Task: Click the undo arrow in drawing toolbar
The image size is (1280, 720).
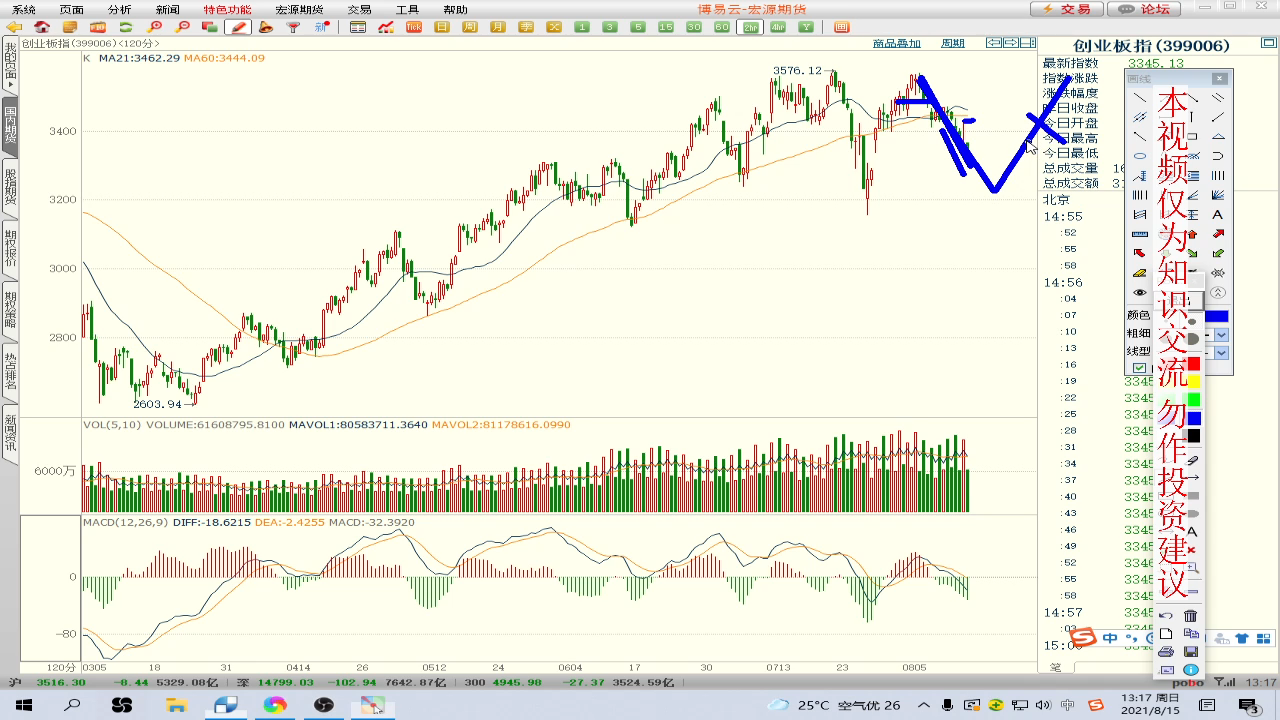Action: click(1165, 616)
